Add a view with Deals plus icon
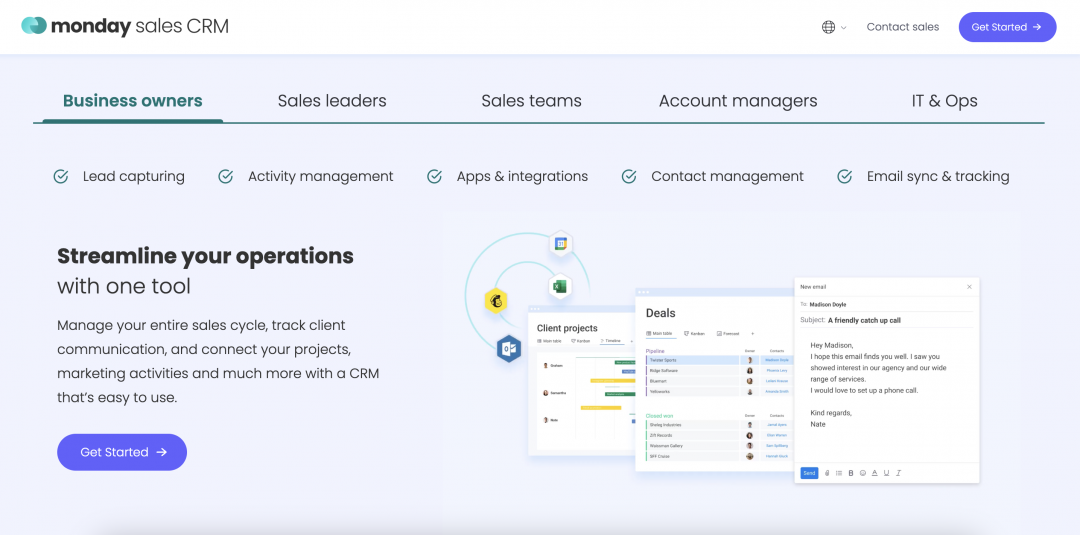Screen dimensions: 1080x535 752,333
